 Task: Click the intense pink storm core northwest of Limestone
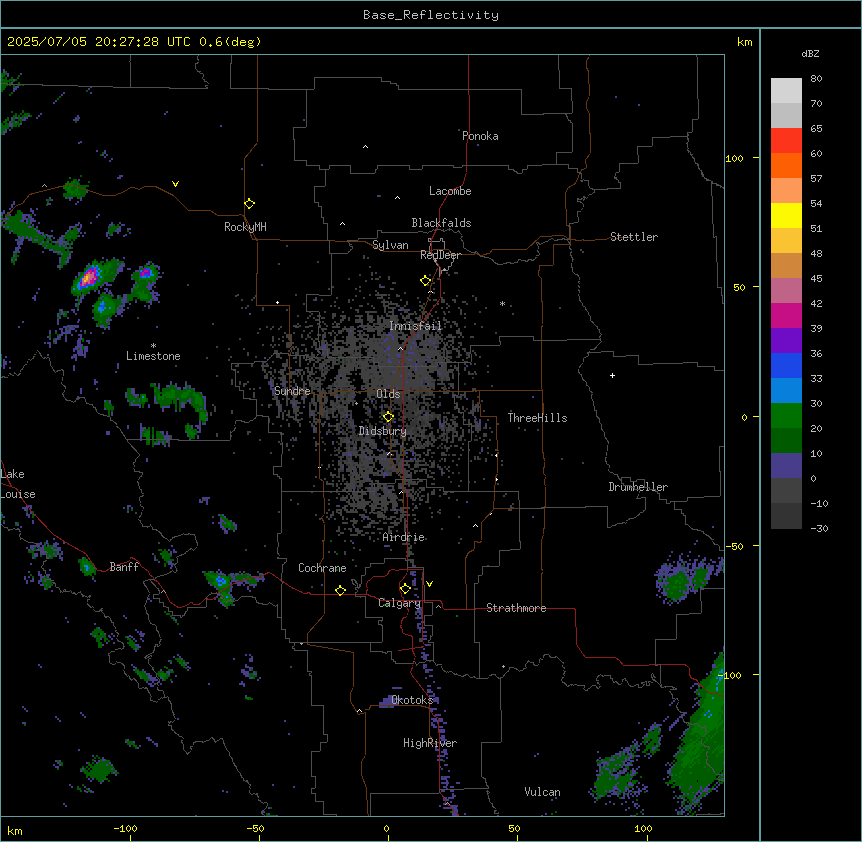87,279
